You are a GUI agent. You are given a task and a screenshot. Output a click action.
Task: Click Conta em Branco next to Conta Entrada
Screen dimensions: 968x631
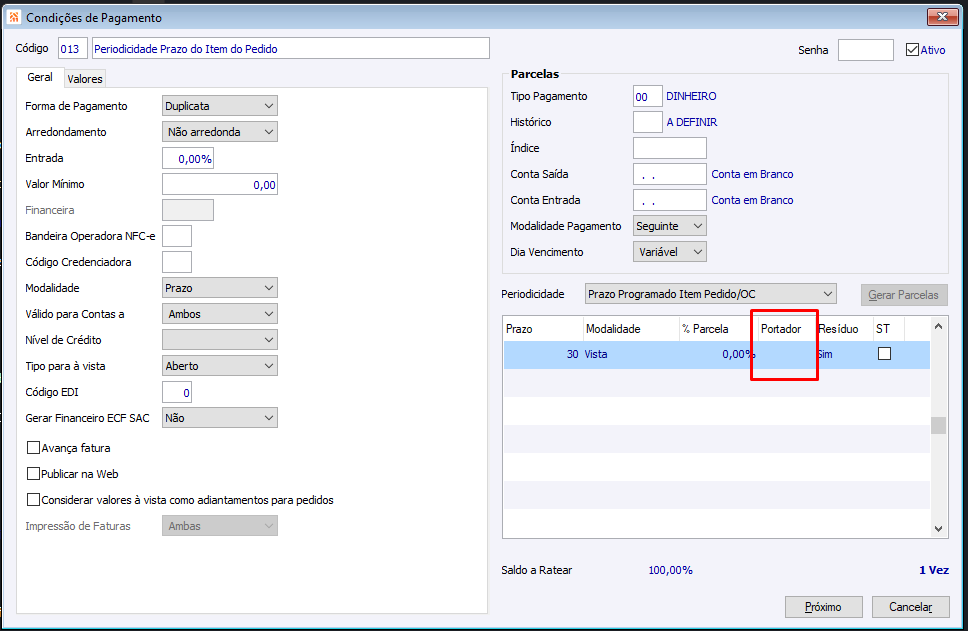coord(752,200)
